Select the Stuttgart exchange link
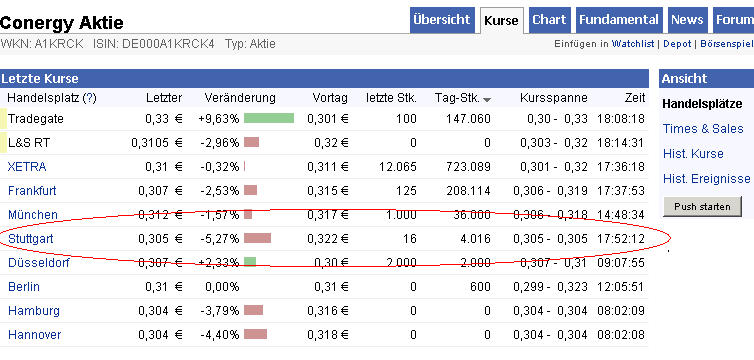The width and height of the screenshot is (754, 360). point(31,239)
